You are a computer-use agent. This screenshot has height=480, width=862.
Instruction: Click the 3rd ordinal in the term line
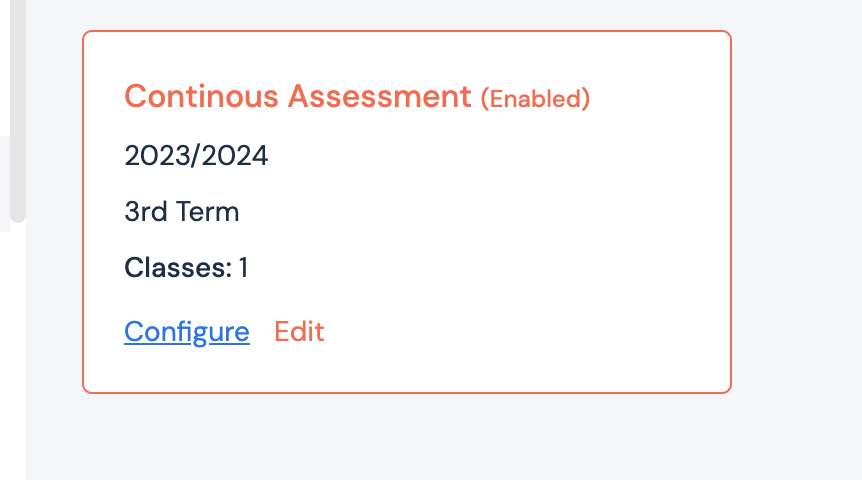144,212
